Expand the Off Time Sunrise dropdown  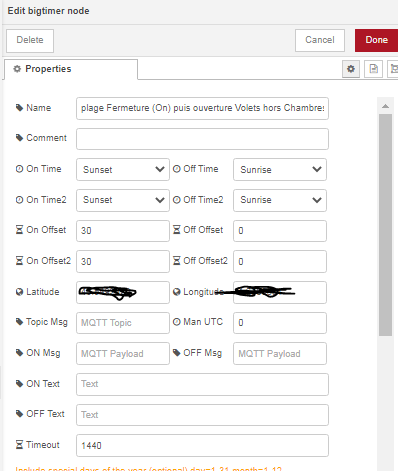click(x=280, y=169)
